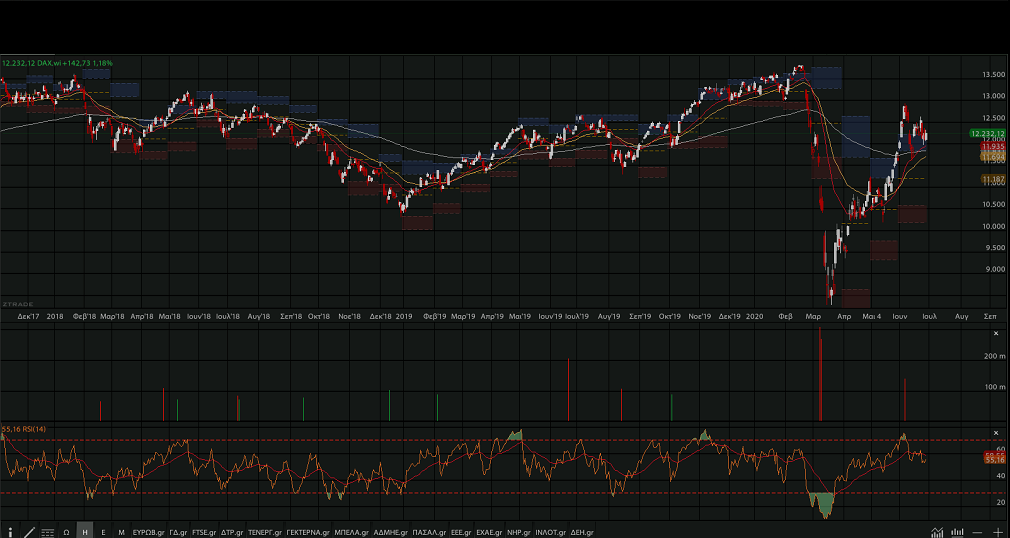Open the chart indicators icon
This screenshot has width=1010, height=538.
coord(937,532)
